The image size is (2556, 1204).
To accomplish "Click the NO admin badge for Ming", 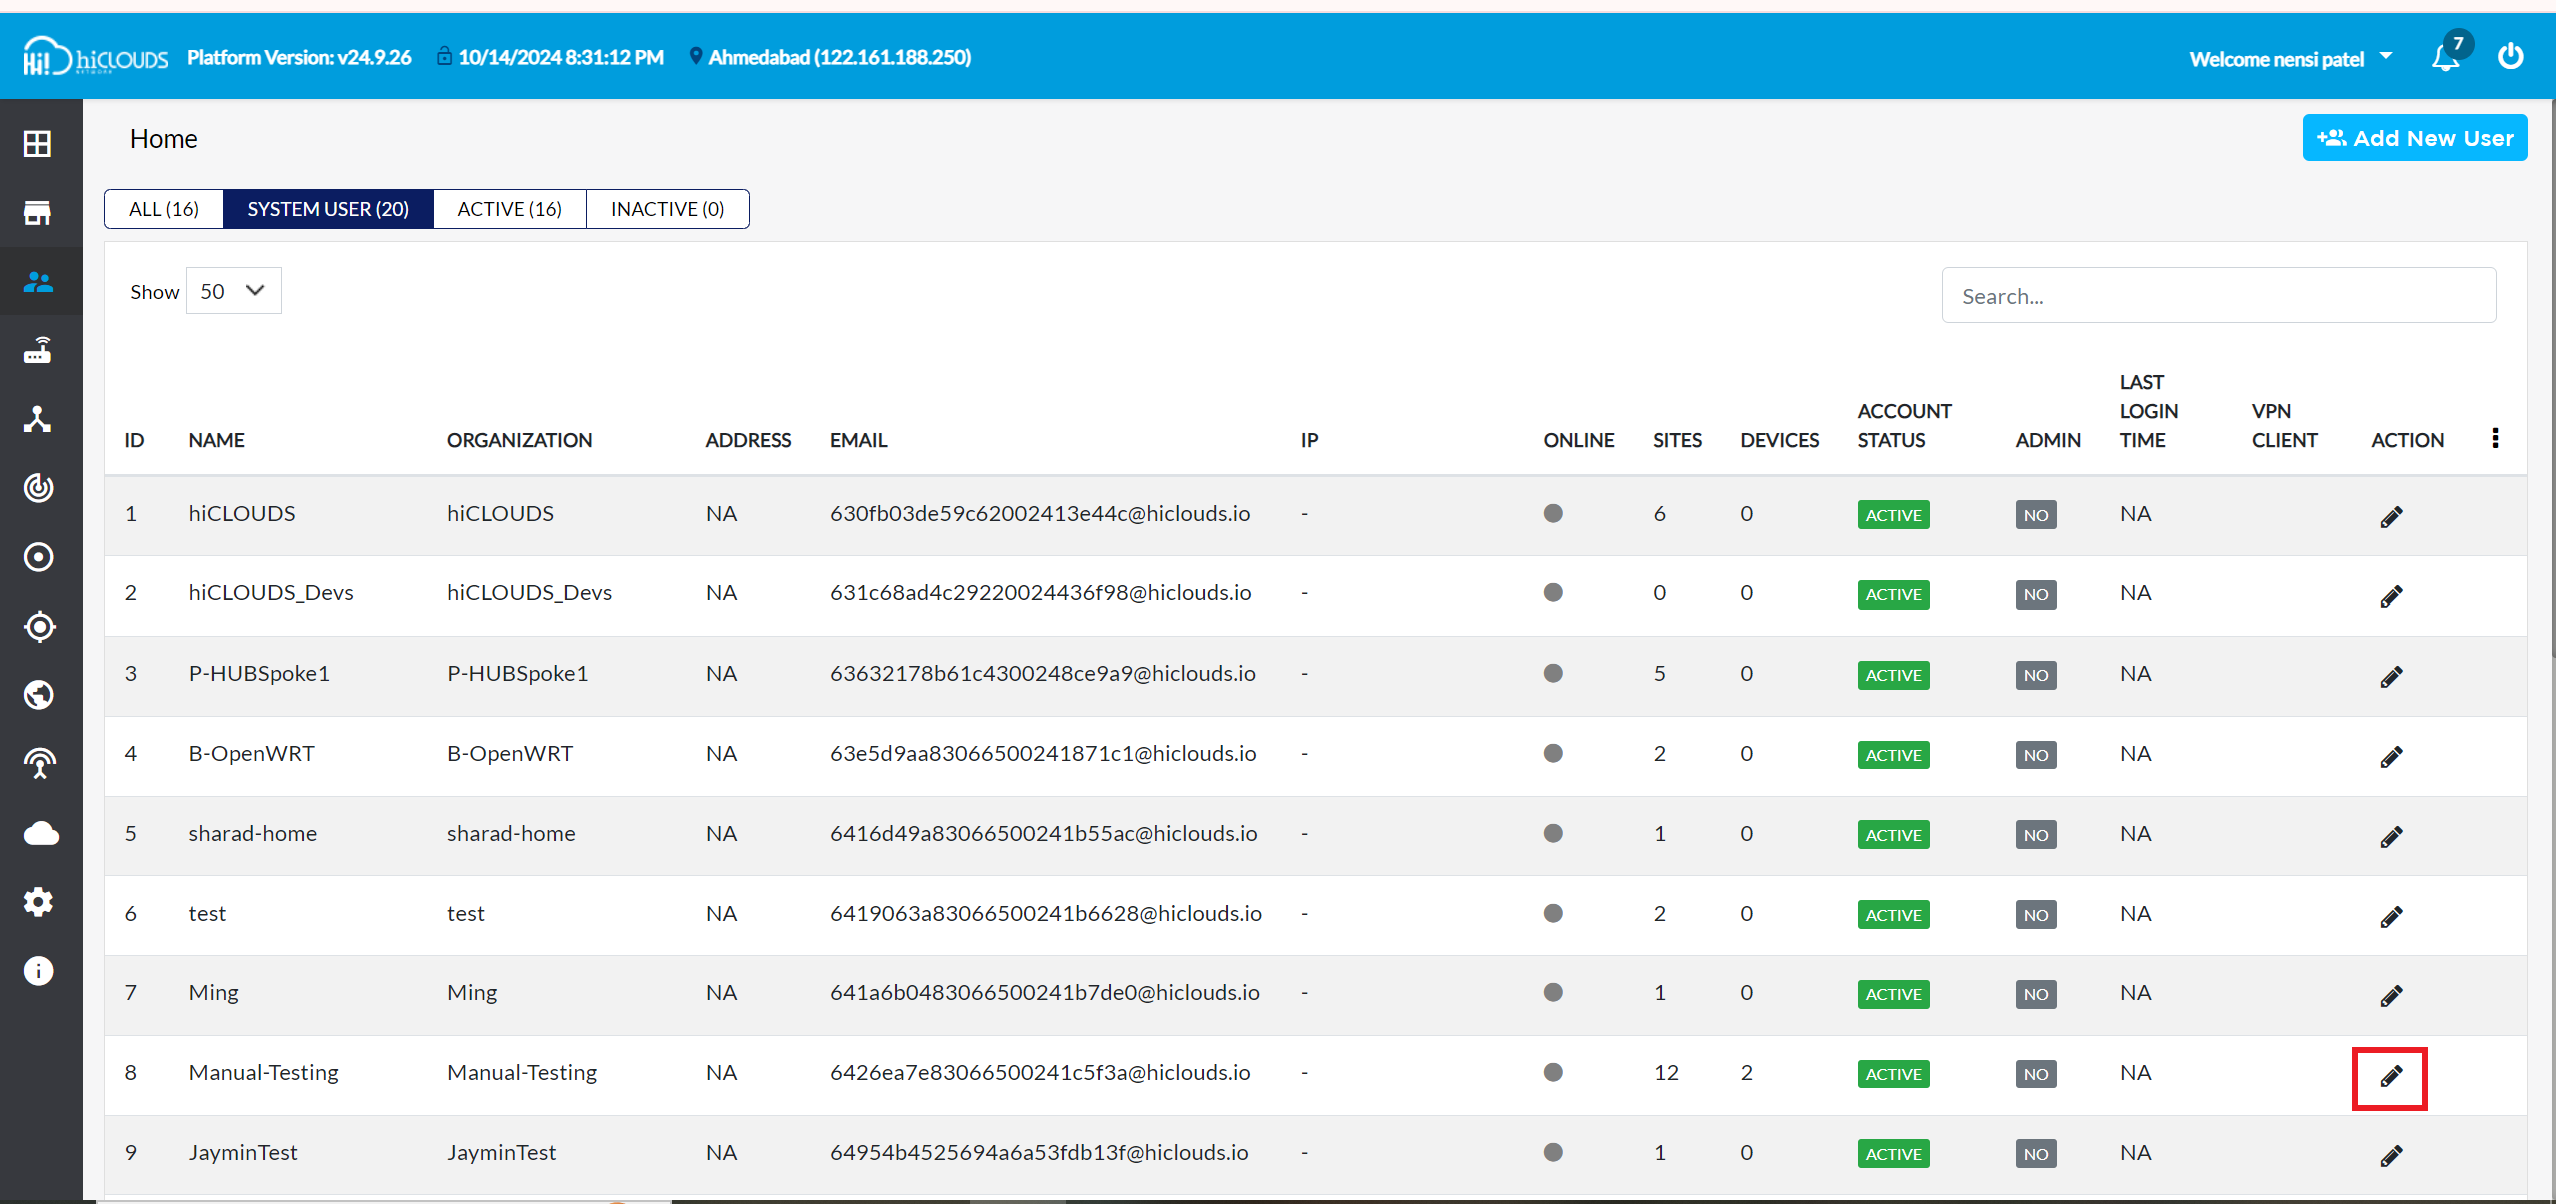I will point(2036,994).
